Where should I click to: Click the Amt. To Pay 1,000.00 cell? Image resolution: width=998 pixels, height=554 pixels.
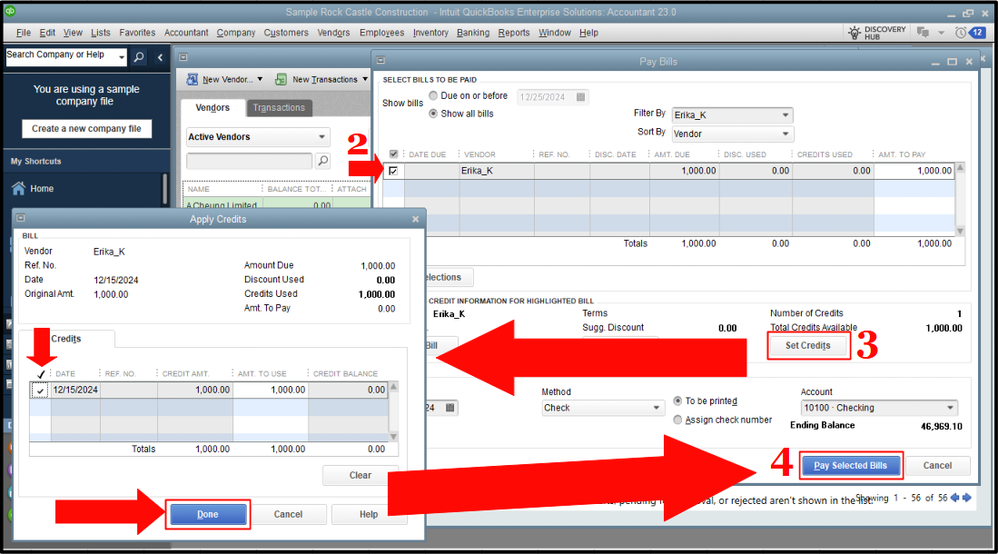[914, 171]
